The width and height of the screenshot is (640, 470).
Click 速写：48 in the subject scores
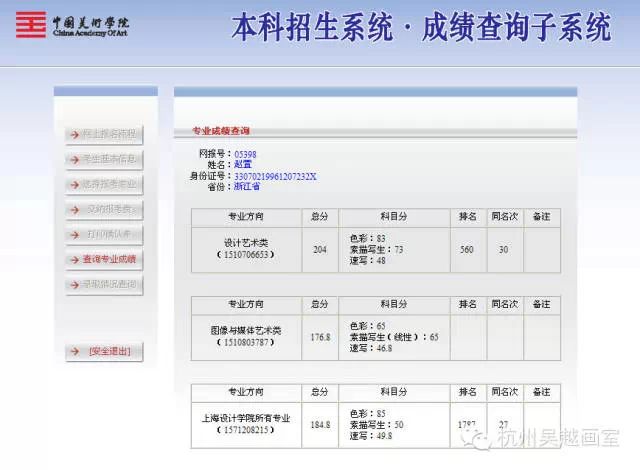click(367, 260)
